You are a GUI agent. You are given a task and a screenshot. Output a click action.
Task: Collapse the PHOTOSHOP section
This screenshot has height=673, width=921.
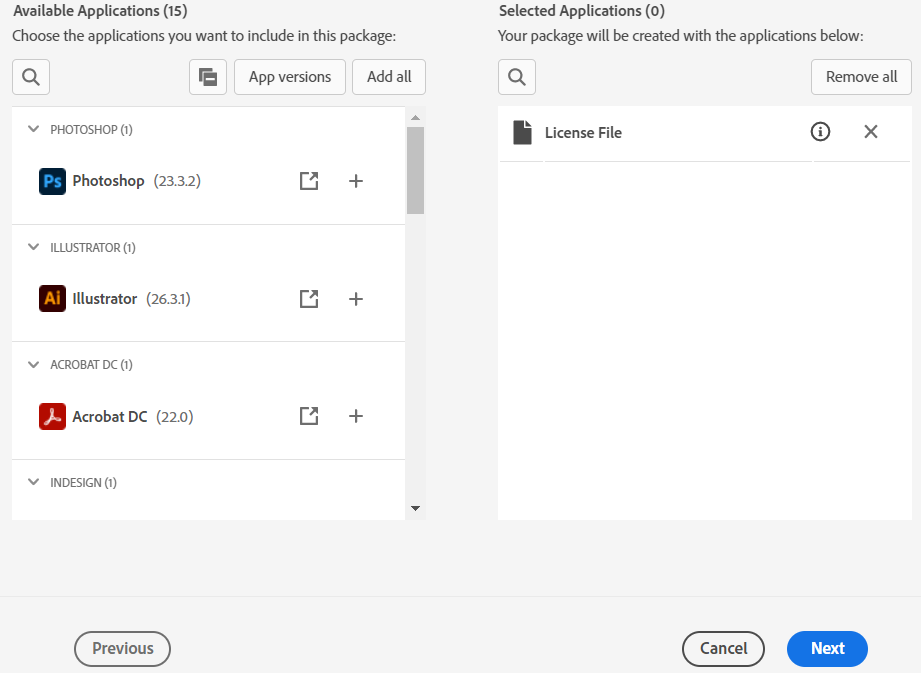coord(33,129)
